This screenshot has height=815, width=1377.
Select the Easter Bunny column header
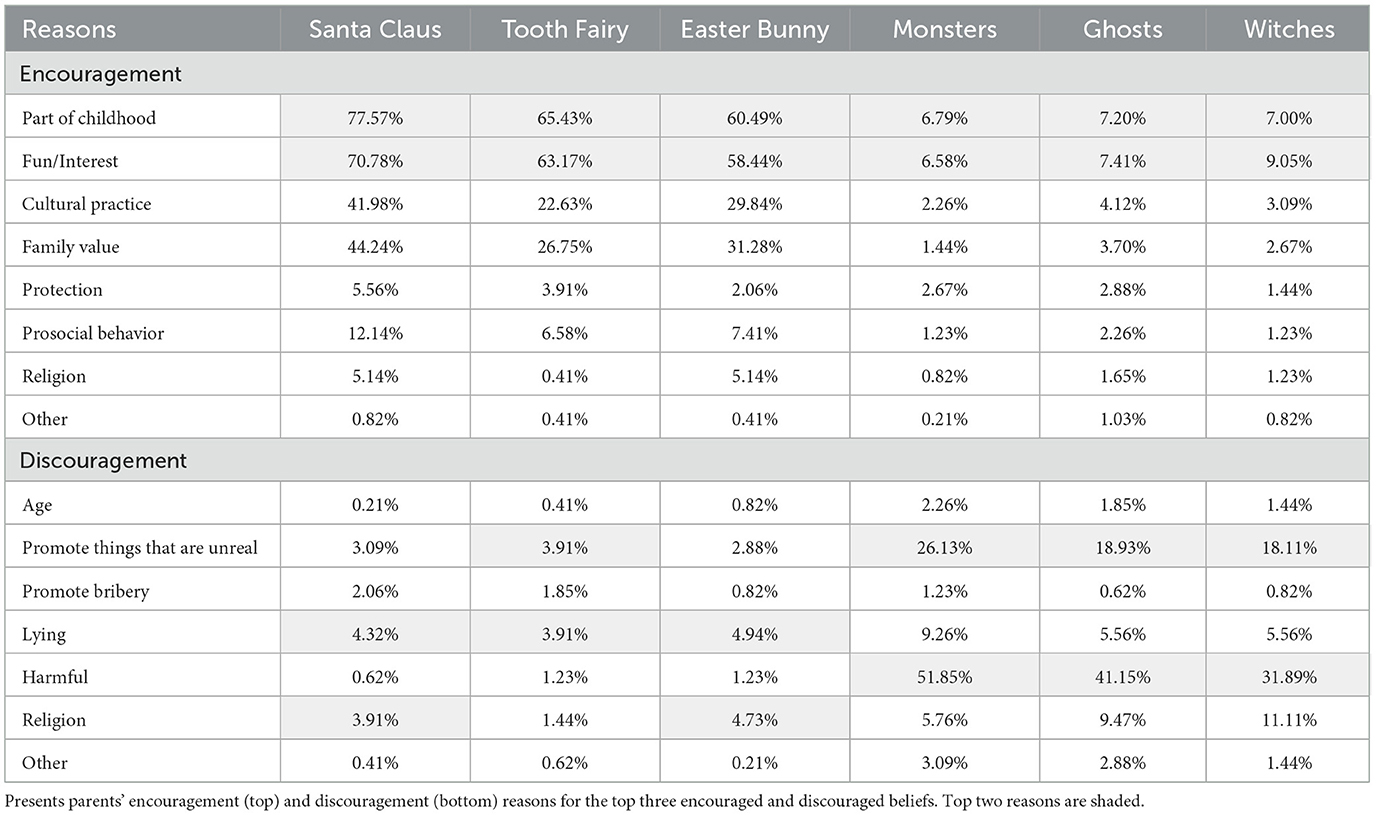click(x=755, y=29)
